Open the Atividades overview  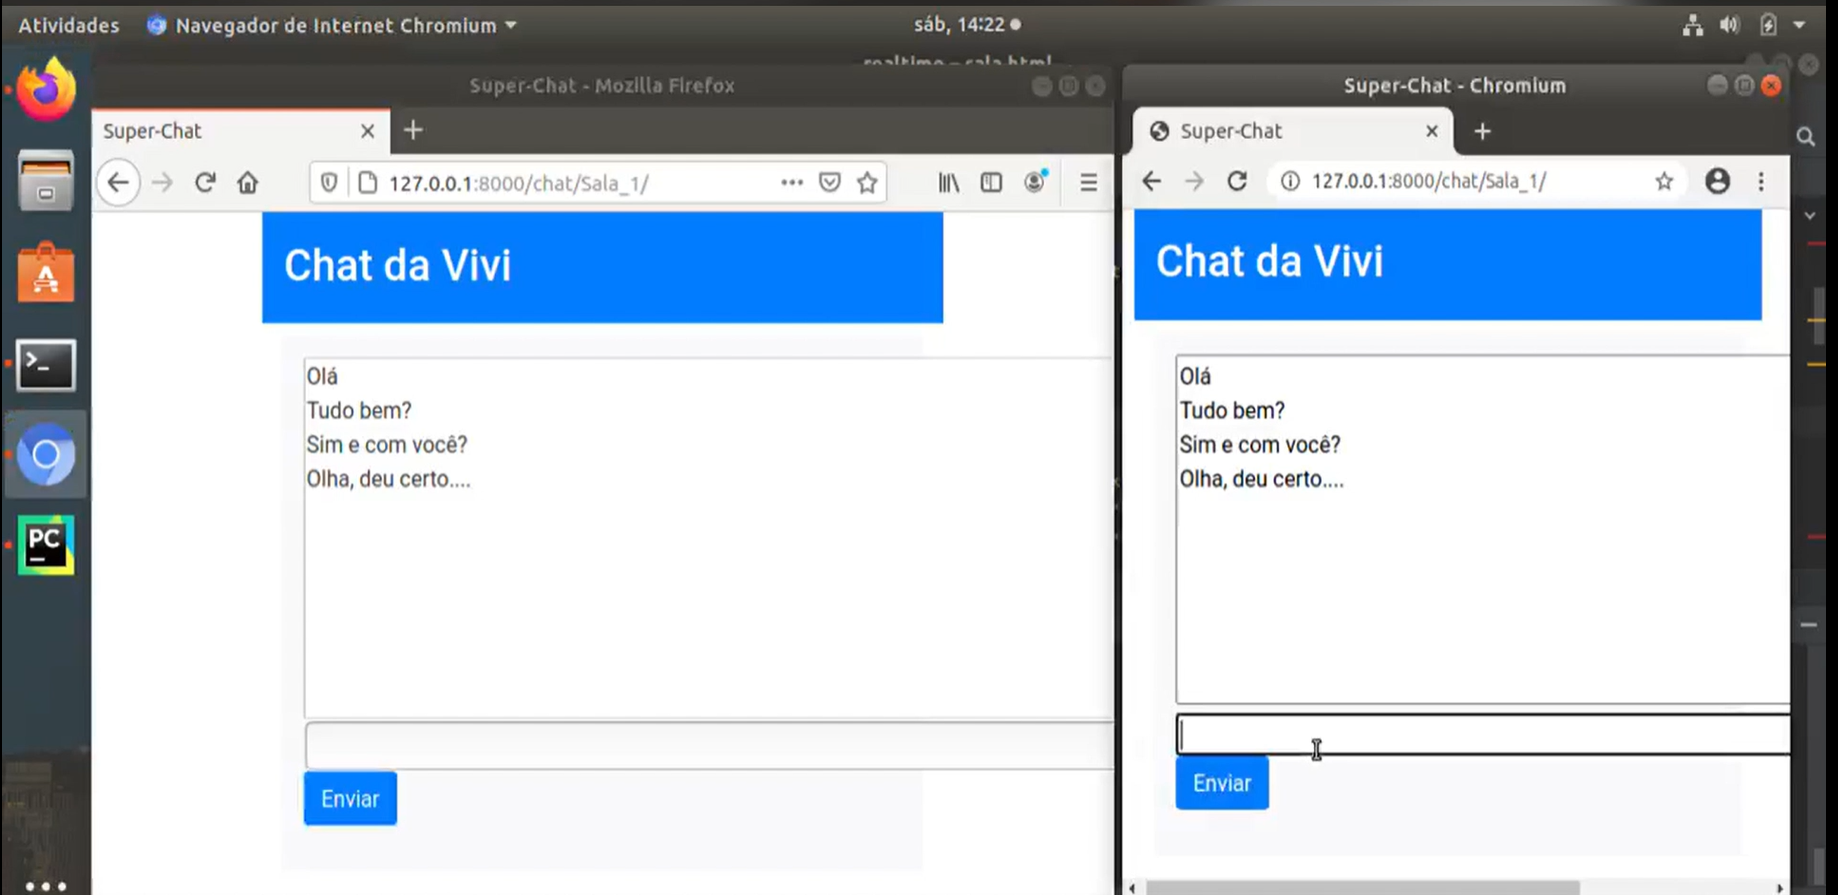68,25
